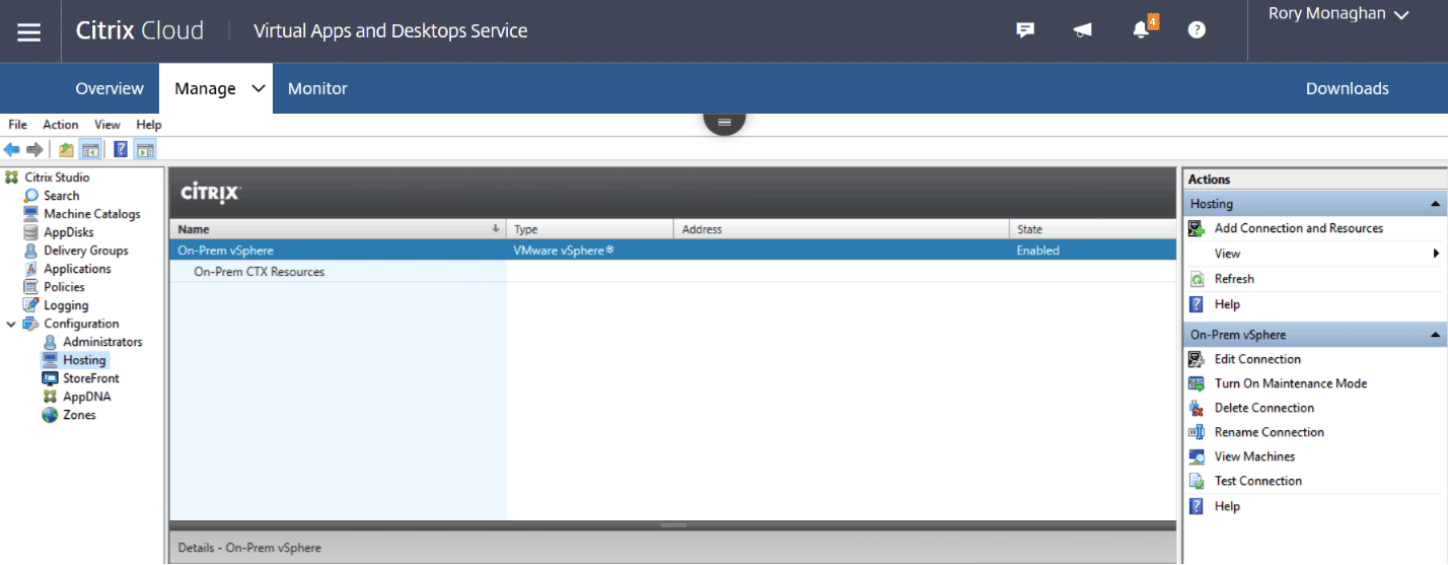Go forward with the gray arrow
Viewport: 1448px width, 565px height.
coord(35,150)
